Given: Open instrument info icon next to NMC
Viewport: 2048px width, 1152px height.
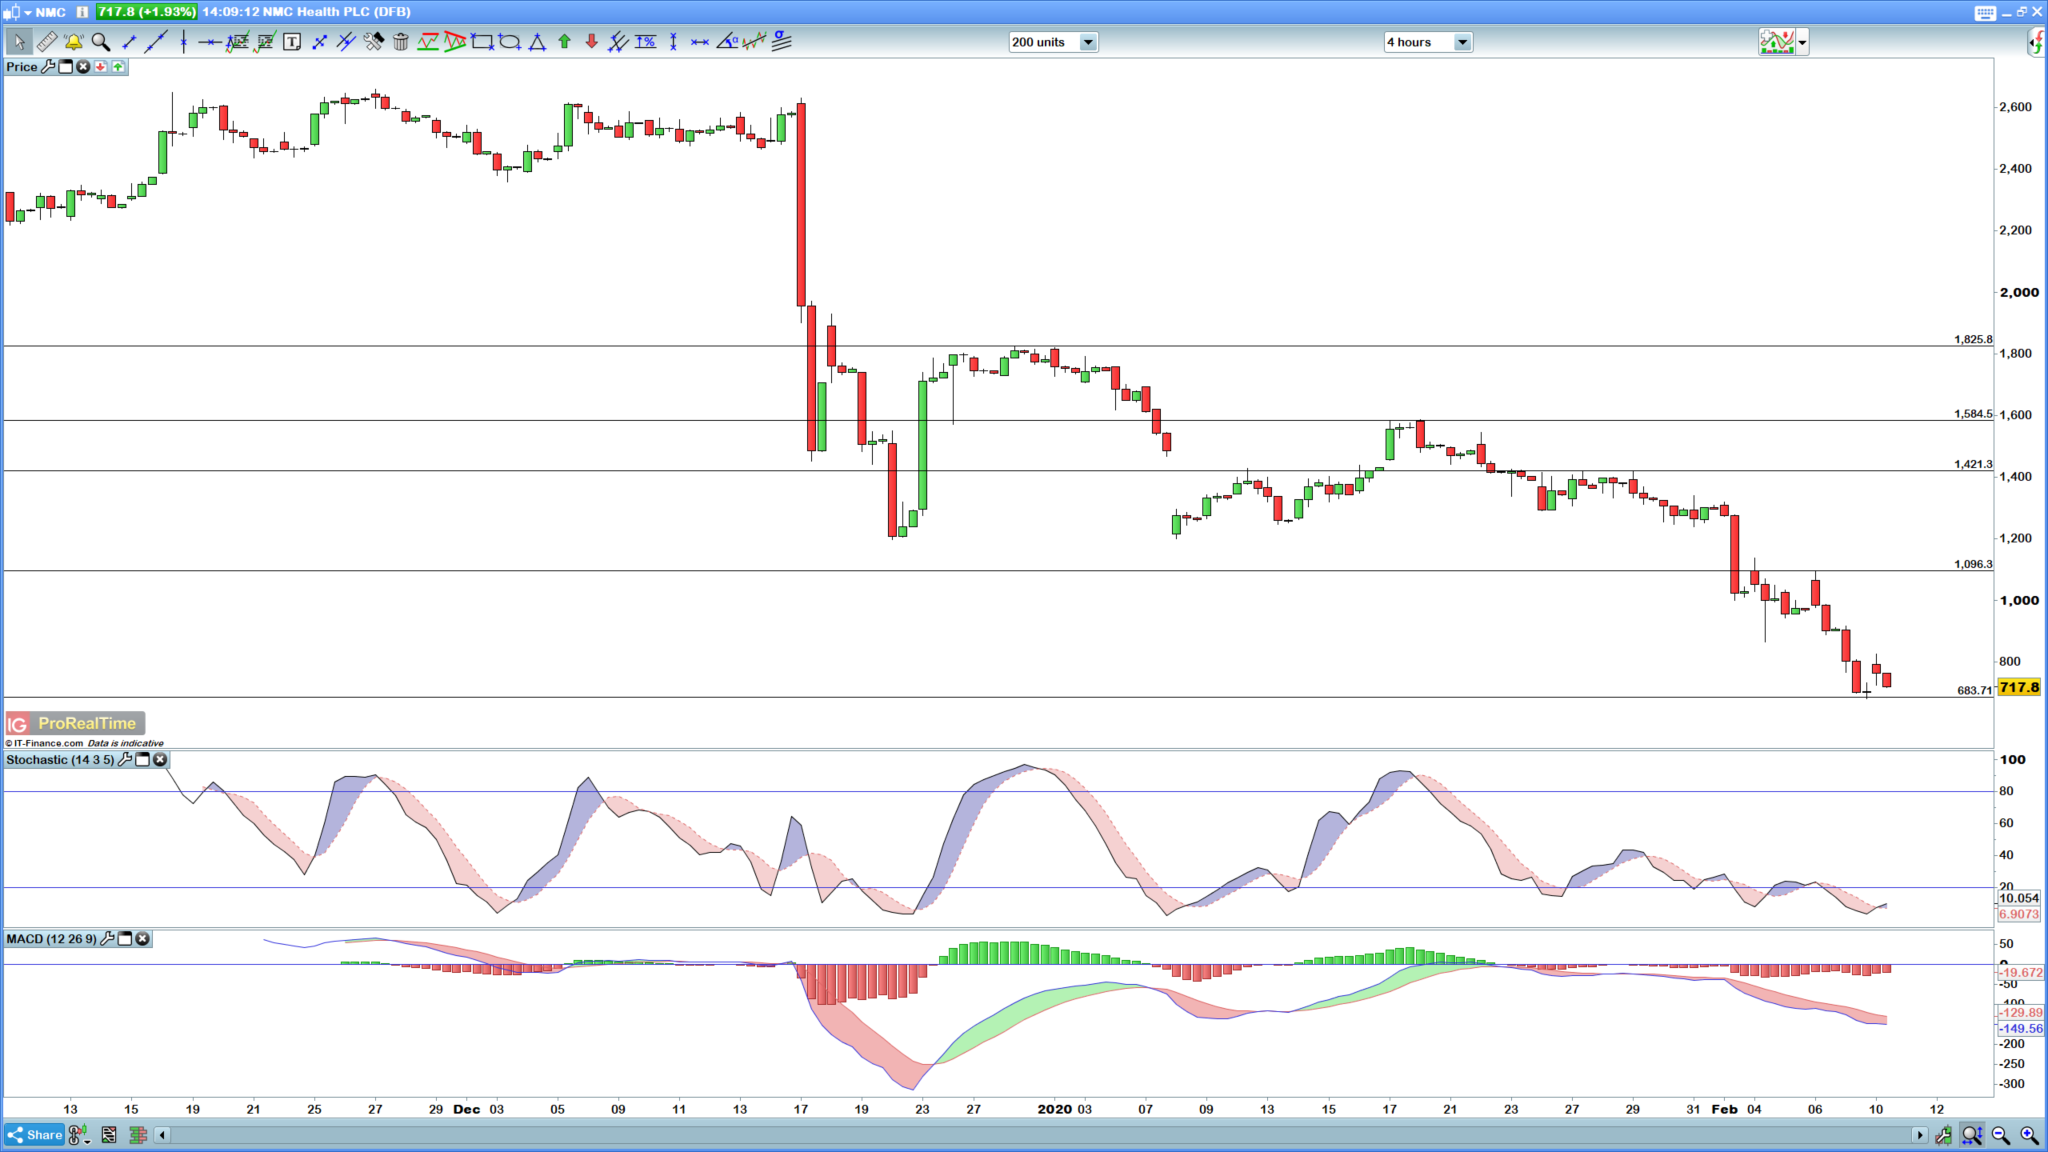Looking at the screenshot, I should [x=82, y=12].
